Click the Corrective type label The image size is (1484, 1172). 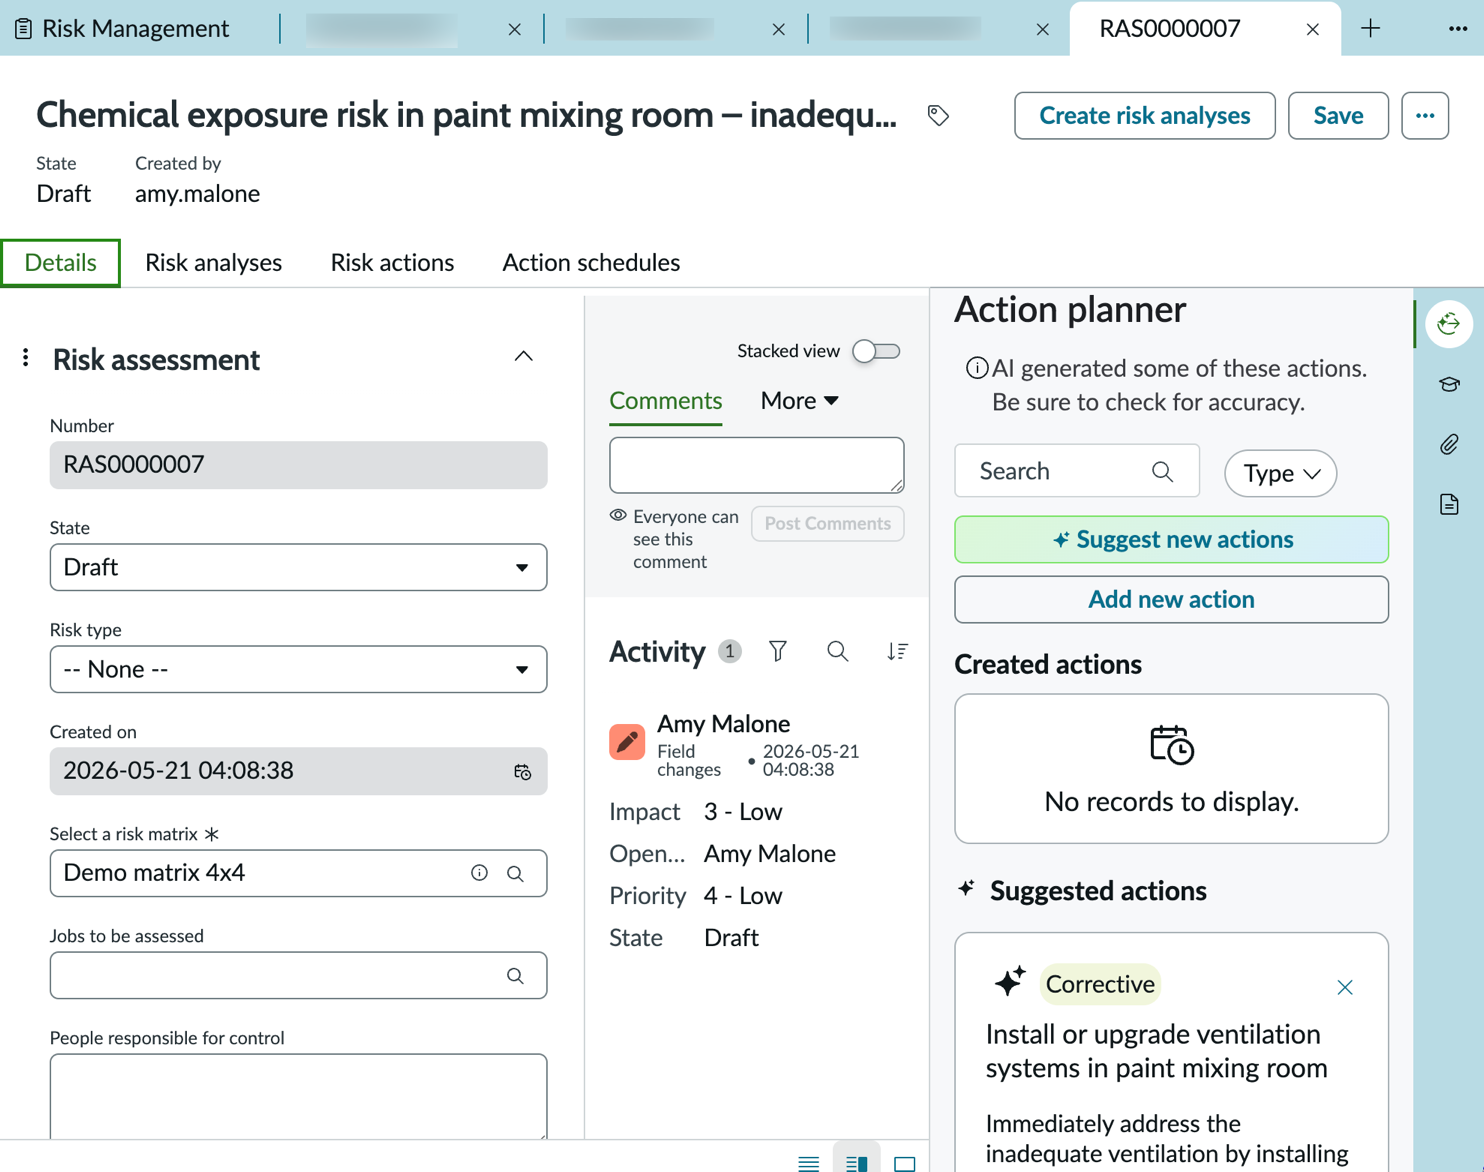click(x=1100, y=985)
